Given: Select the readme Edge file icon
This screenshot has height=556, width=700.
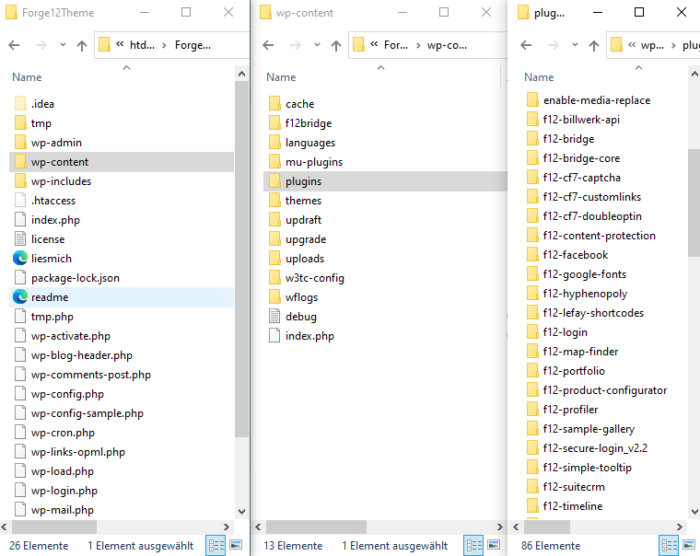Looking at the screenshot, I should pyautogui.click(x=20, y=297).
